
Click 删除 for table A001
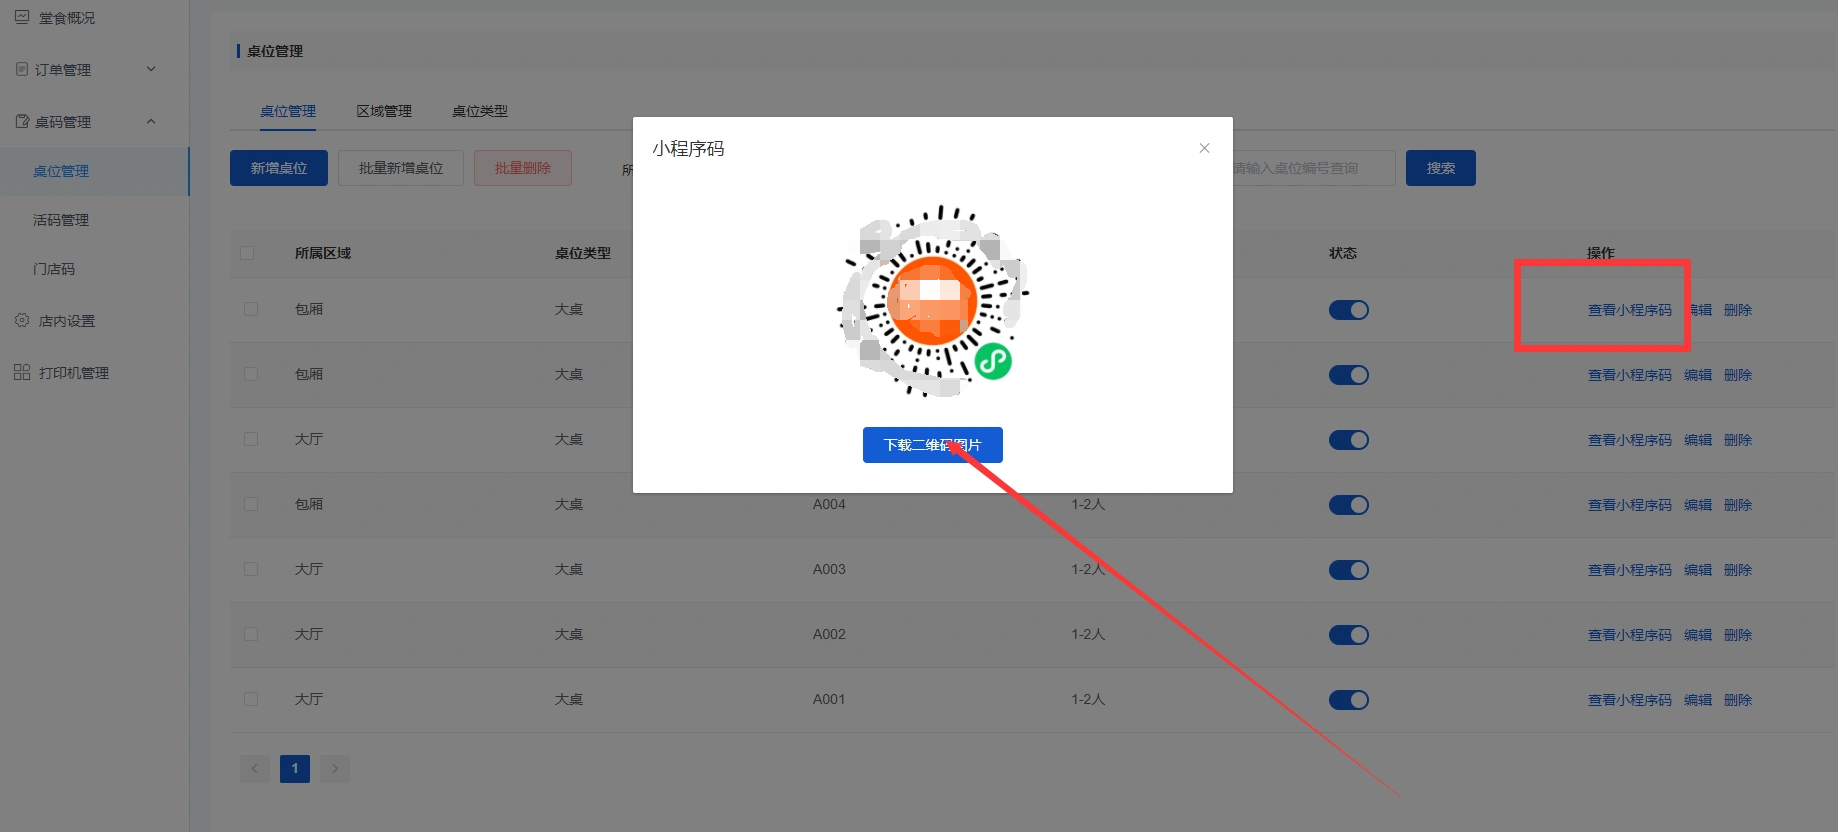click(x=1738, y=700)
